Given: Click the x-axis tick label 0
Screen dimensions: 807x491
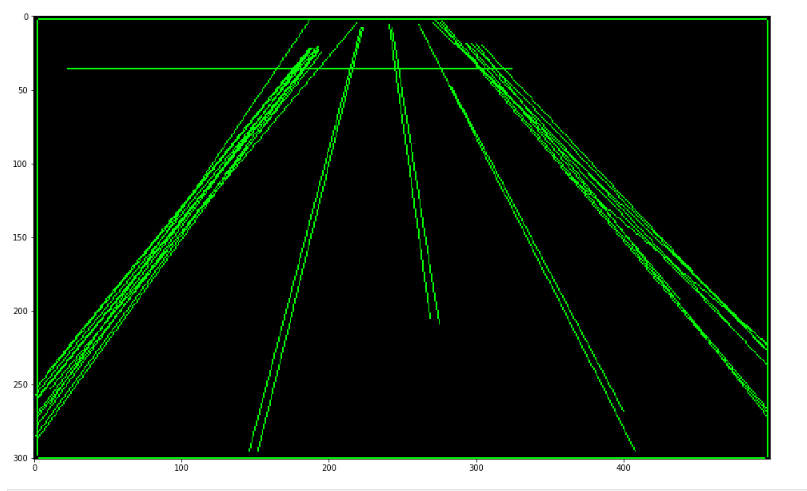Looking at the screenshot, I should coord(35,468).
